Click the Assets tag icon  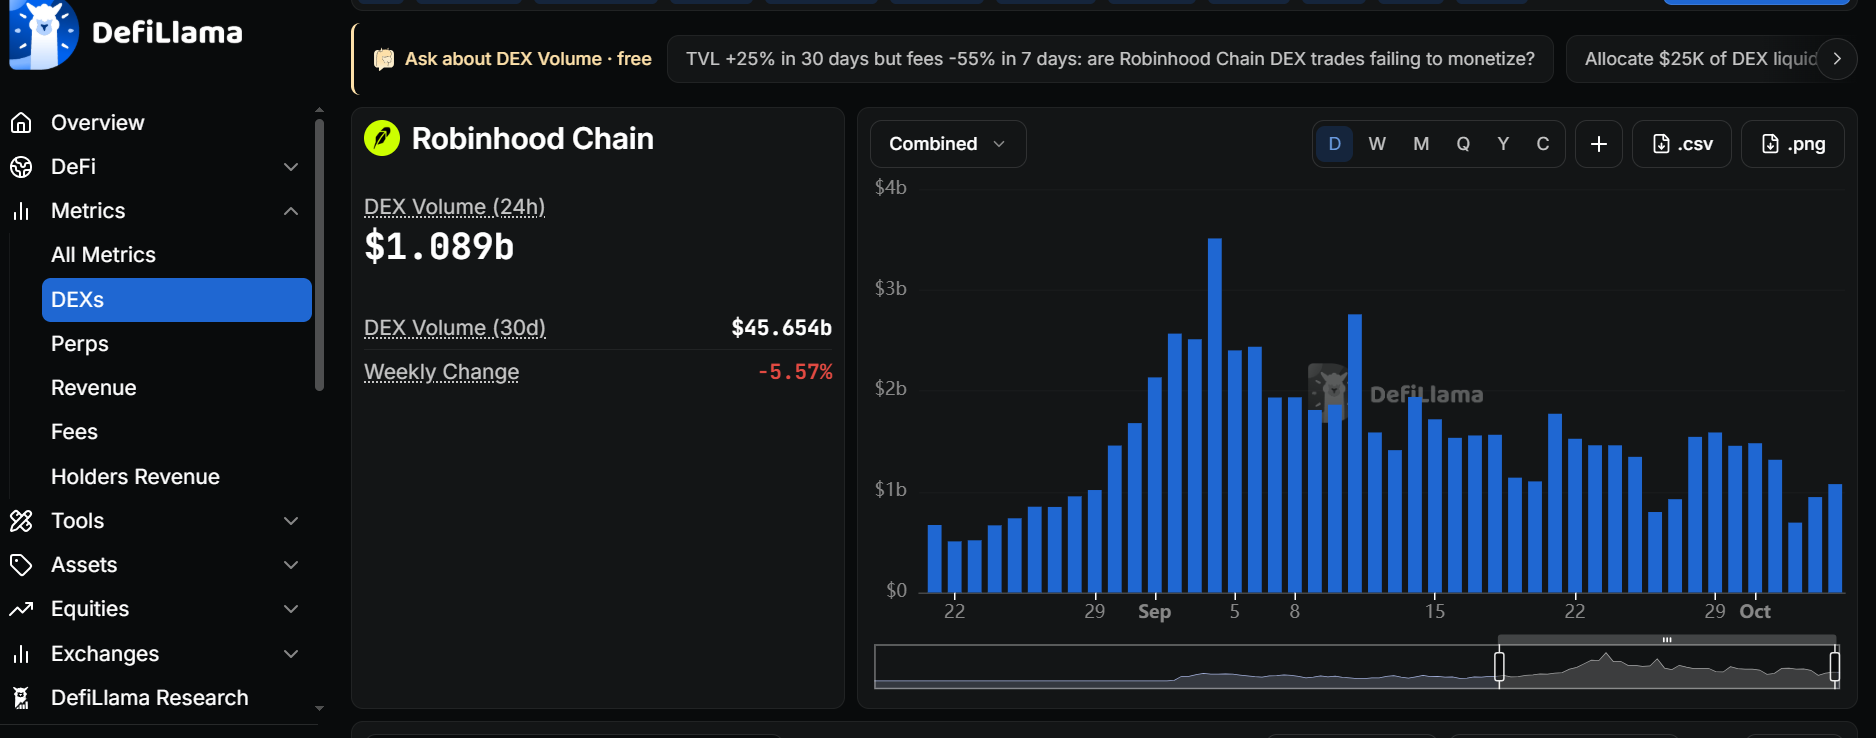(21, 565)
